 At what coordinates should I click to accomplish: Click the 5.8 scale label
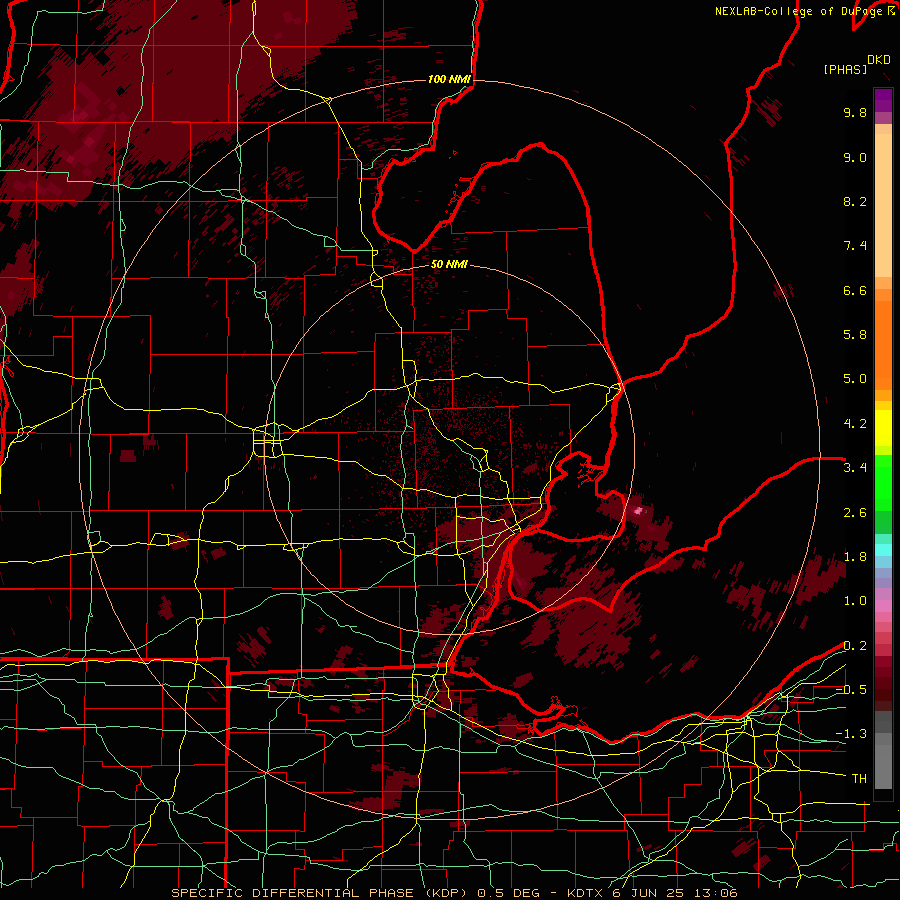(x=855, y=335)
